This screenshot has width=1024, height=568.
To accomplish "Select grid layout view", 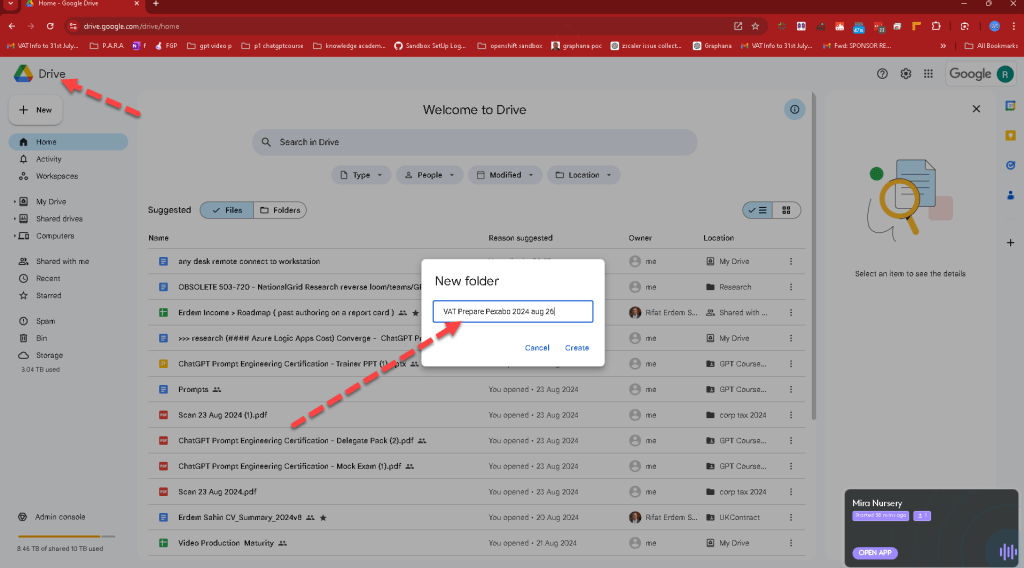I will [786, 210].
